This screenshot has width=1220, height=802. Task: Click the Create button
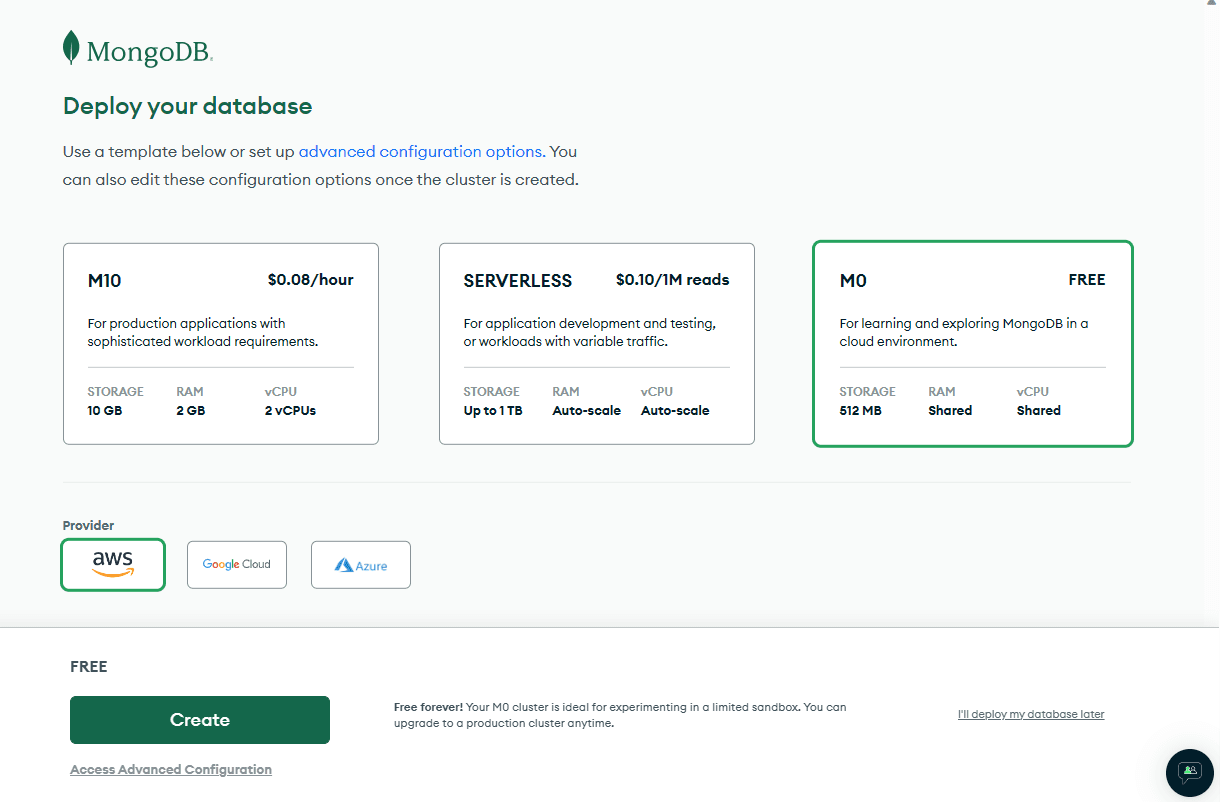point(200,720)
